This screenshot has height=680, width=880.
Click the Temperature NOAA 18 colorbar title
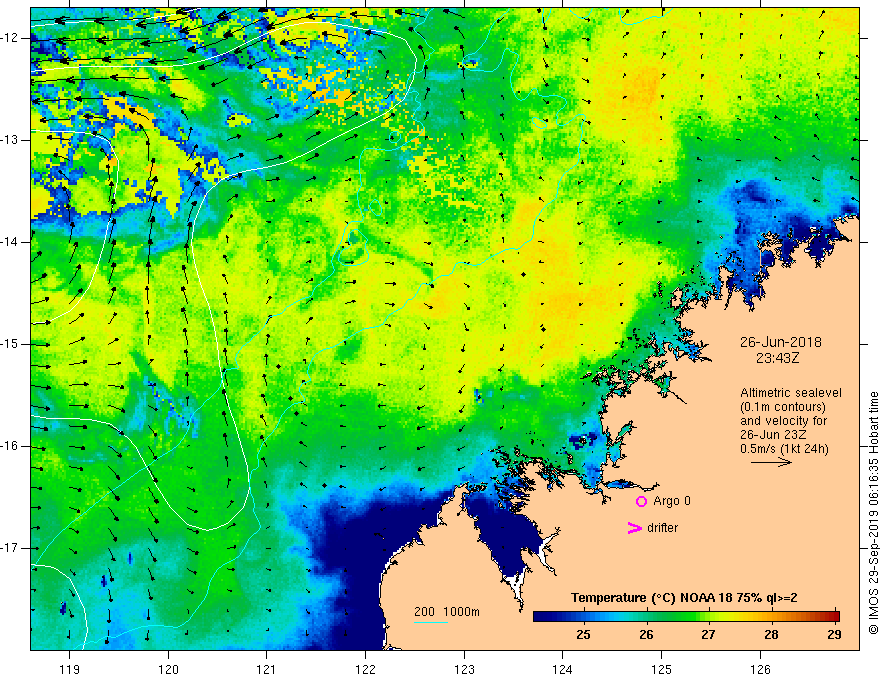tap(684, 598)
